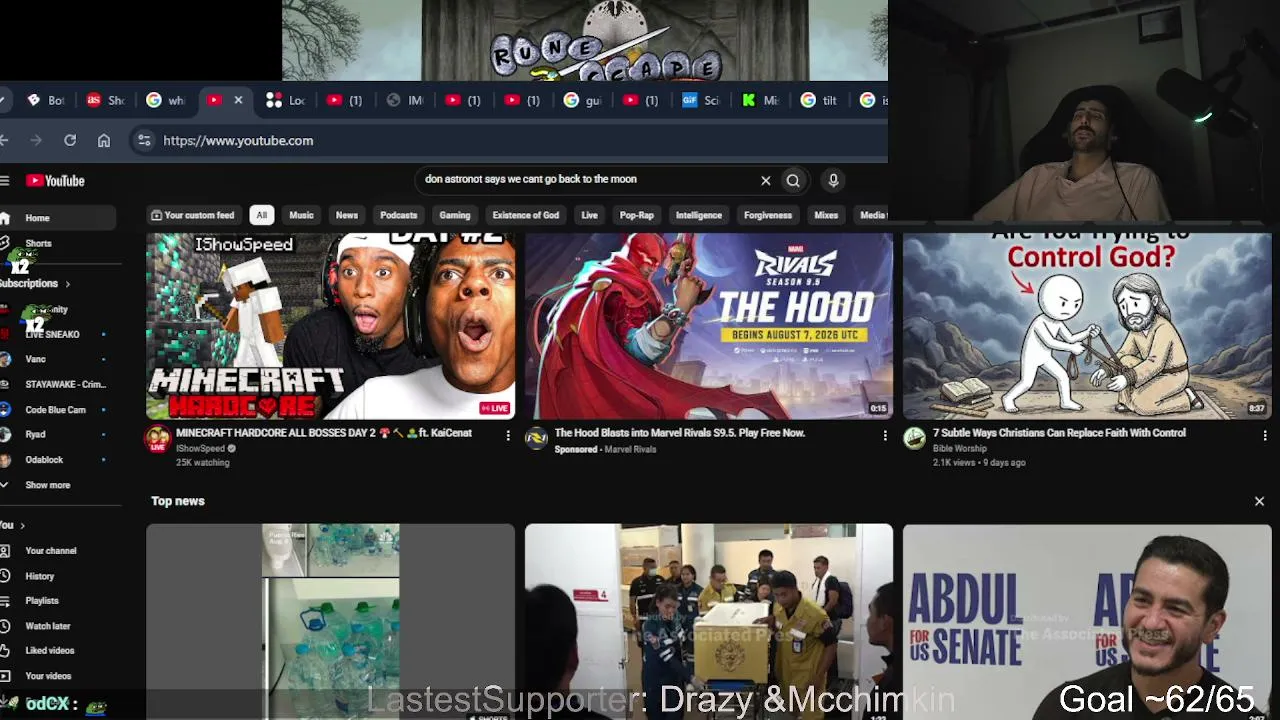Open the Bible Worship channel avatar

[914, 439]
